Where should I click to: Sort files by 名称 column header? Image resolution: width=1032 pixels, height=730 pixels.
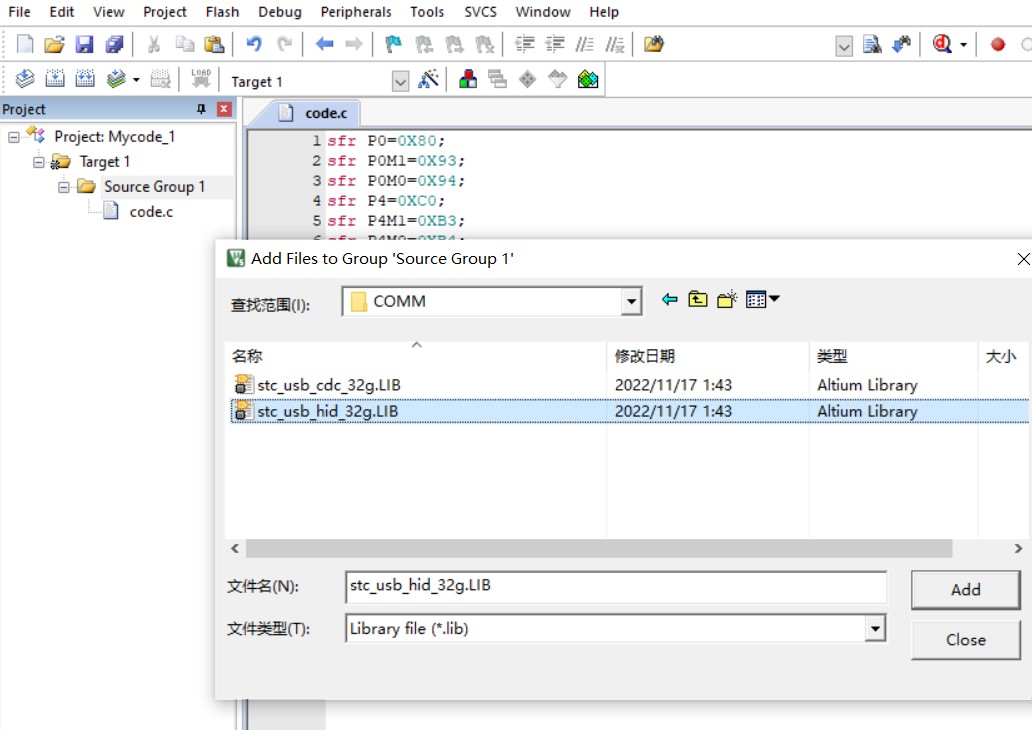point(415,356)
